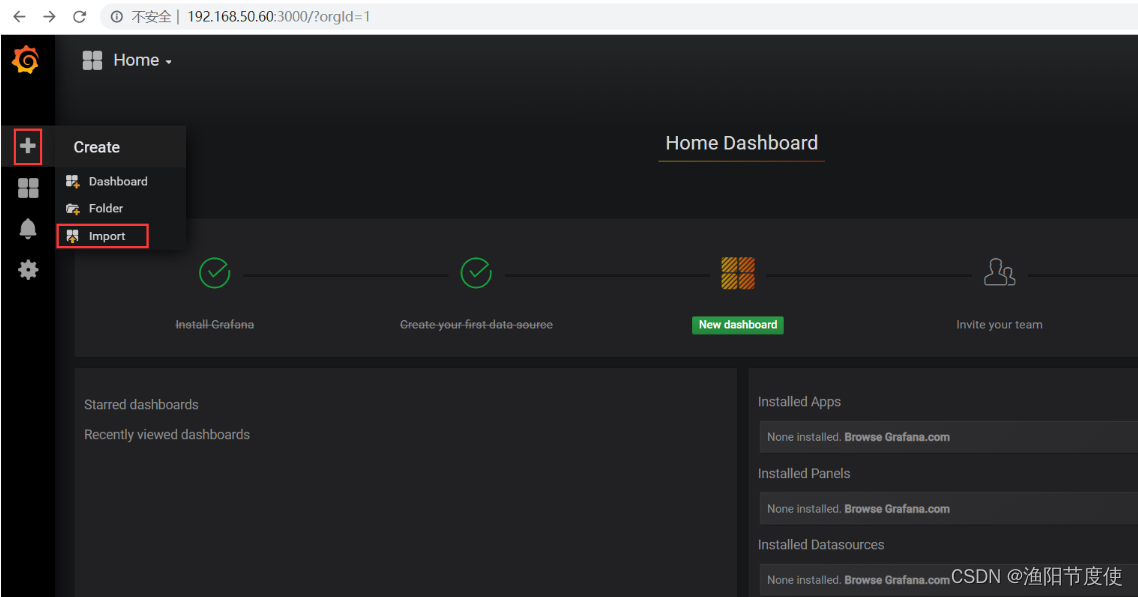Click the browser back arrow
The image size is (1138, 597).
tap(19, 16)
